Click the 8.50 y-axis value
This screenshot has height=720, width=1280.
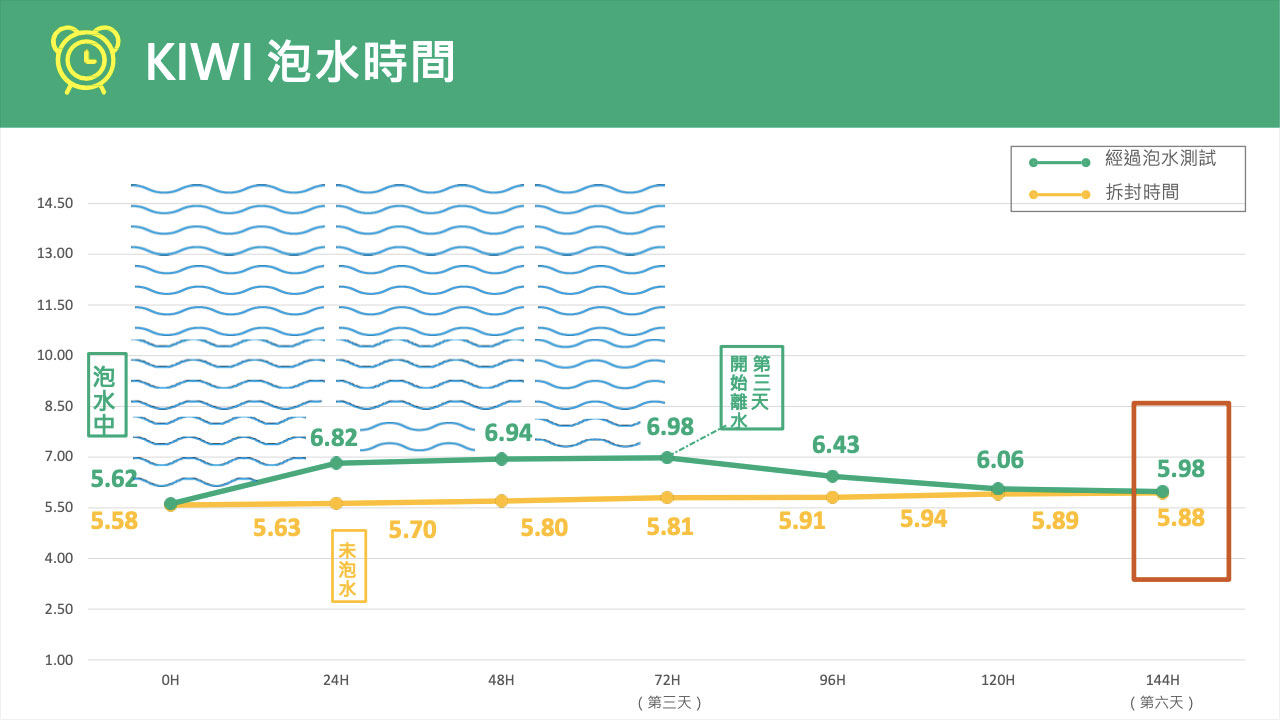(x=58, y=406)
